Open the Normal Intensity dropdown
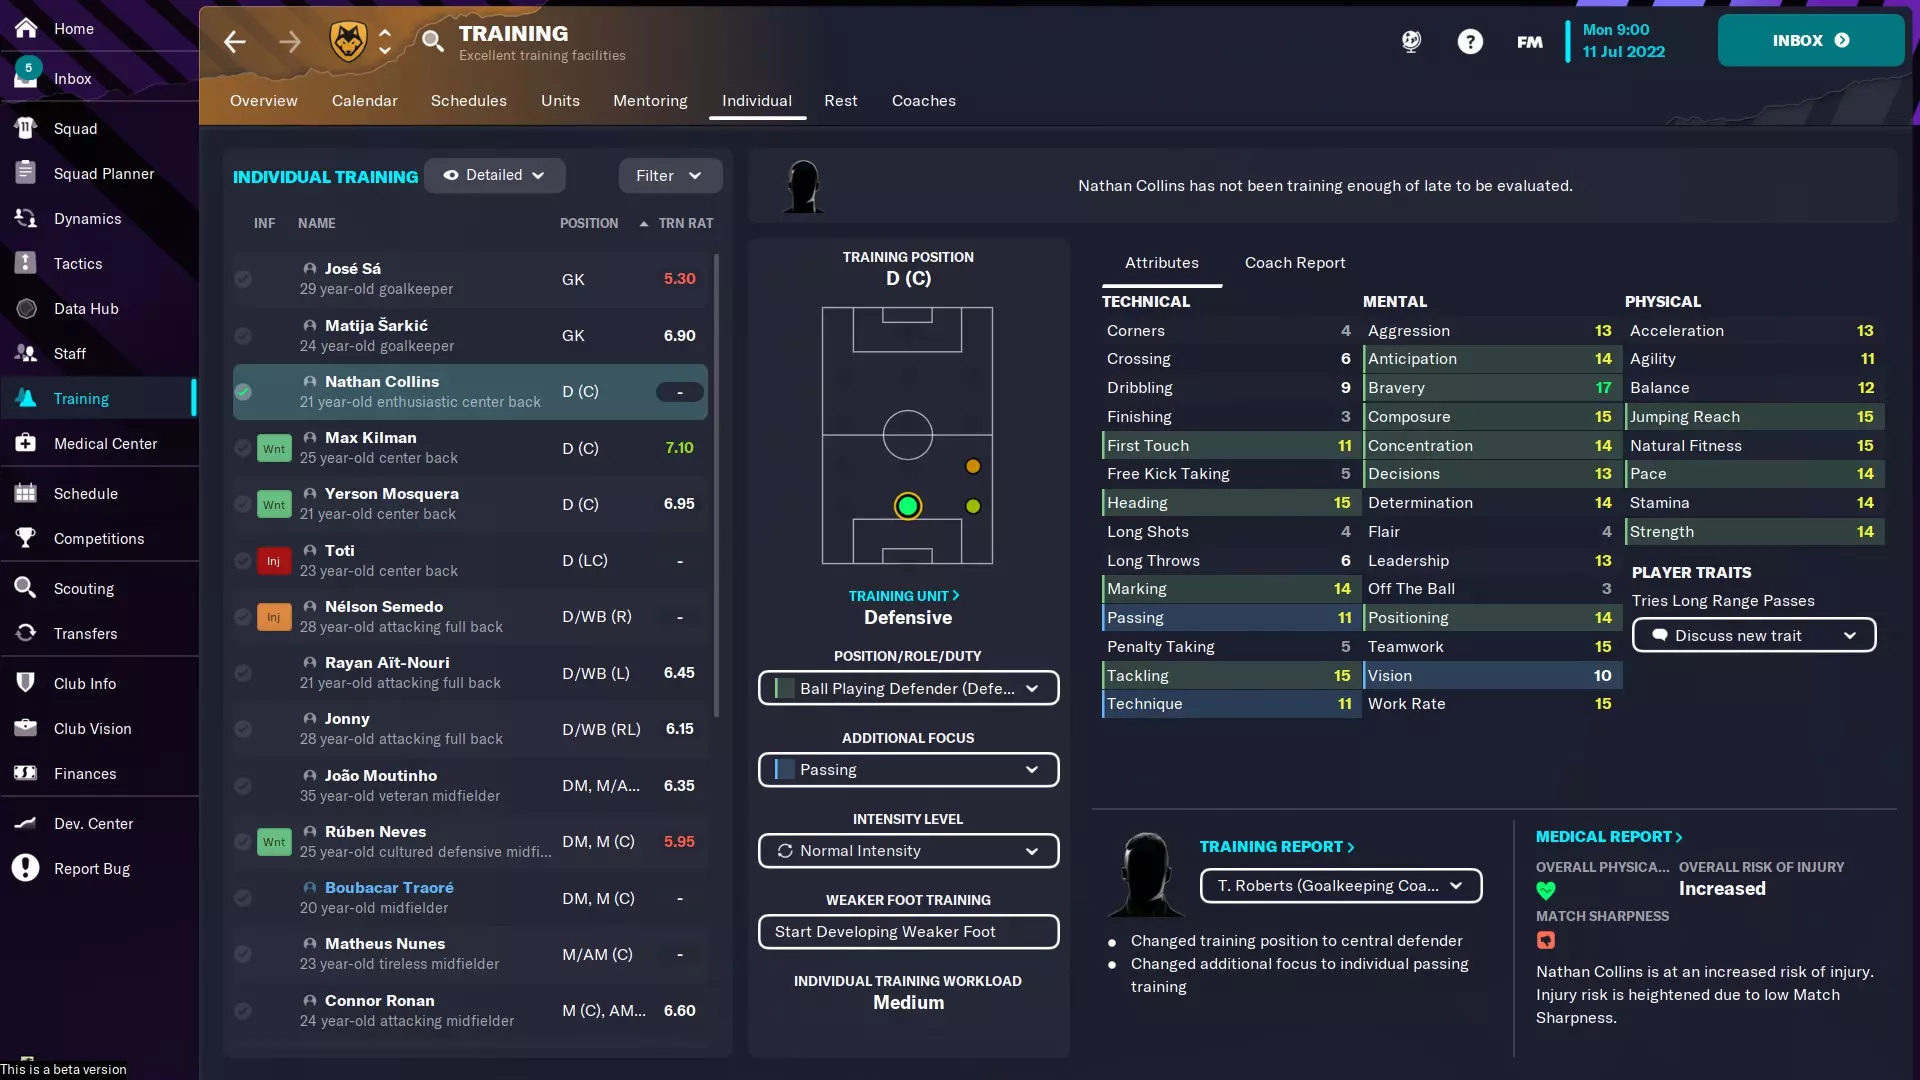 tap(908, 851)
